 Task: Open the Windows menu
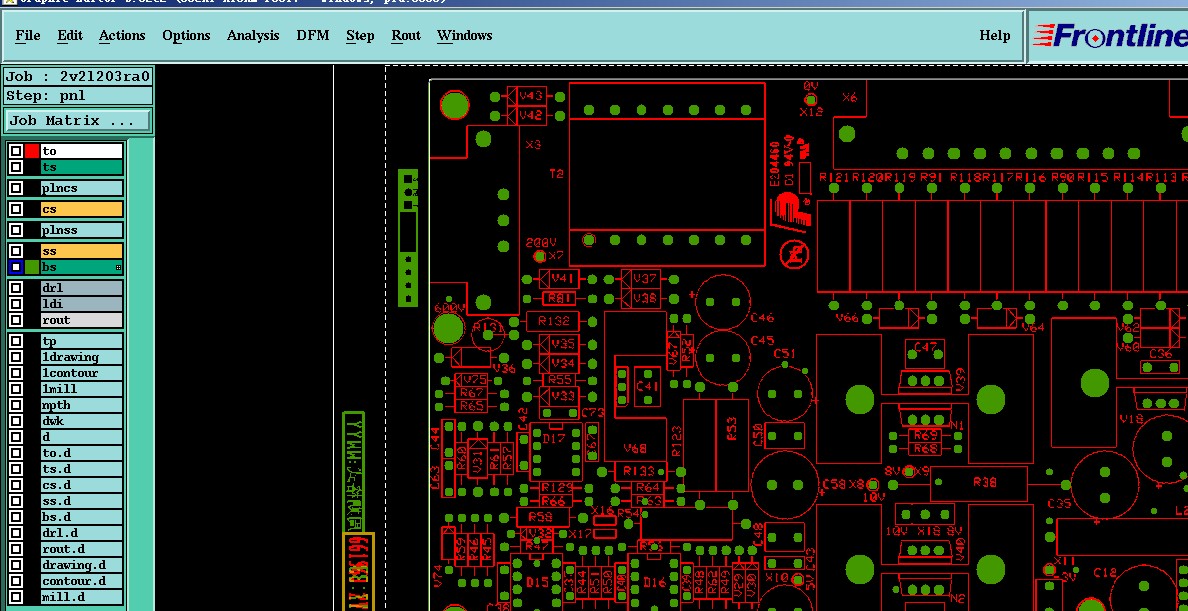click(464, 36)
